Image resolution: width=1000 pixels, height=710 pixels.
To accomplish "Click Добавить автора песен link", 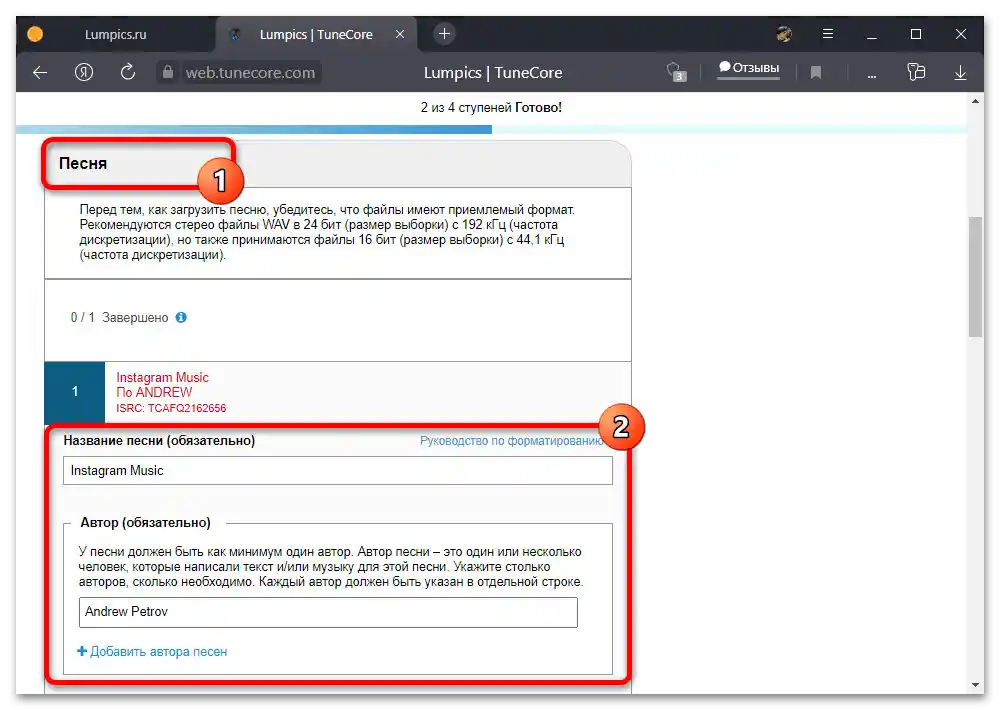I will tap(152, 651).
